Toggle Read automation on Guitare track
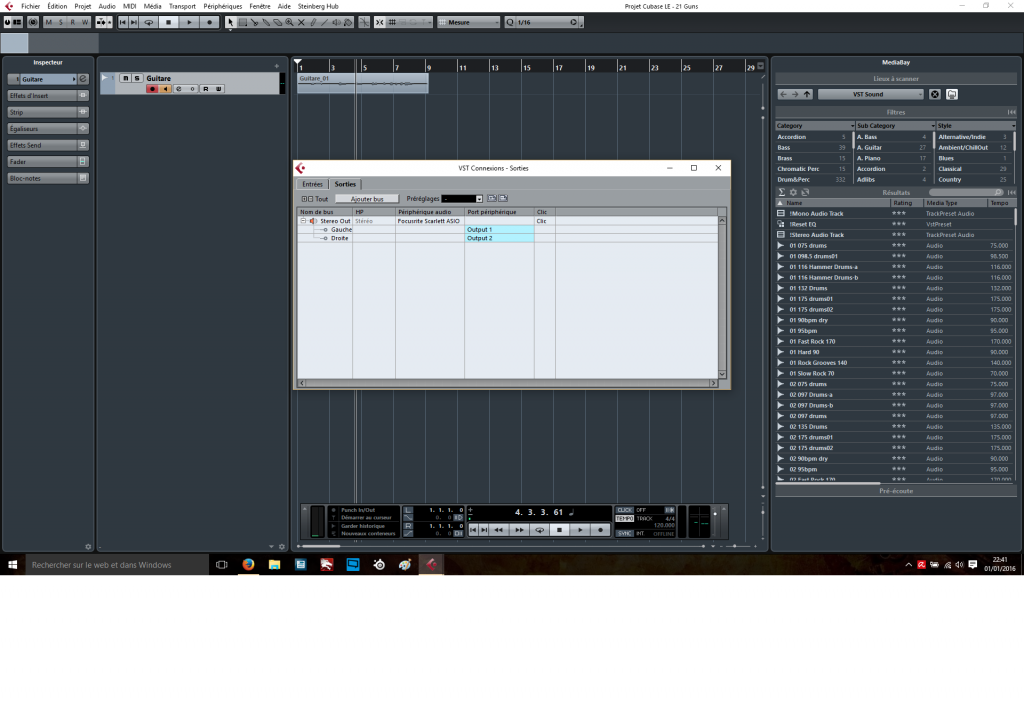 pyautogui.click(x=206, y=89)
